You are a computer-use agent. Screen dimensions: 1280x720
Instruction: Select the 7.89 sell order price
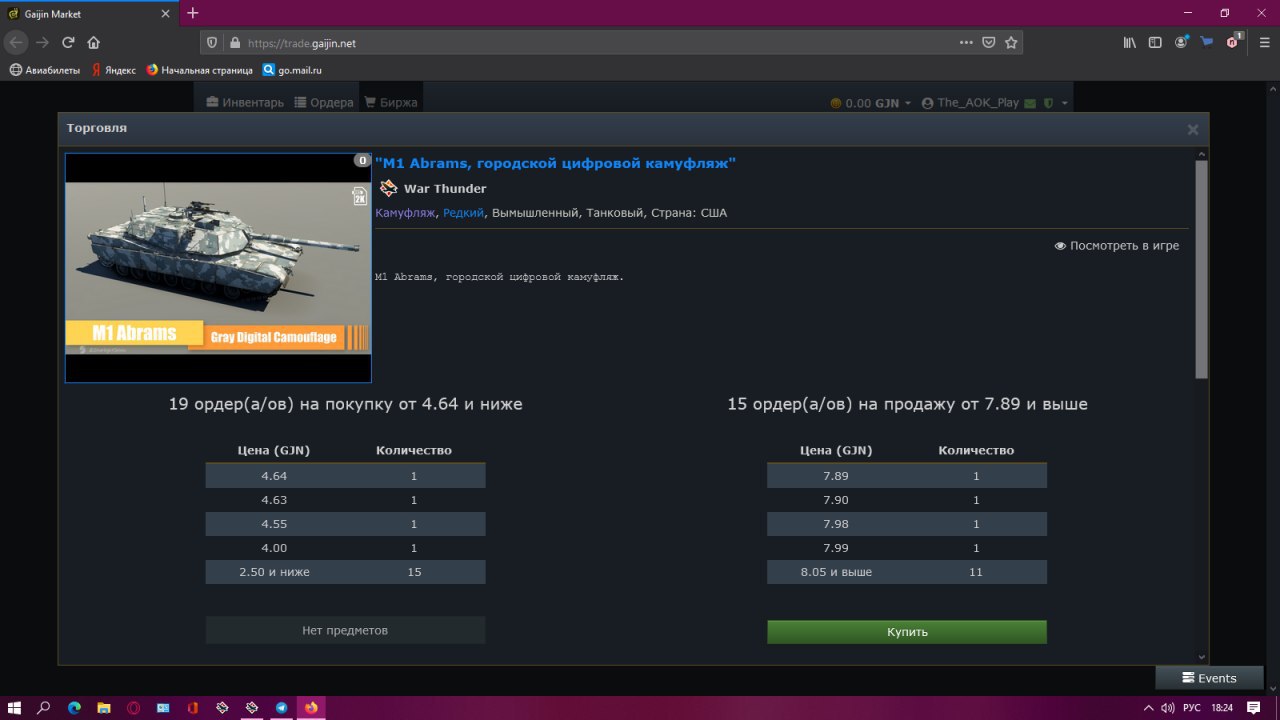tap(836, 476)
